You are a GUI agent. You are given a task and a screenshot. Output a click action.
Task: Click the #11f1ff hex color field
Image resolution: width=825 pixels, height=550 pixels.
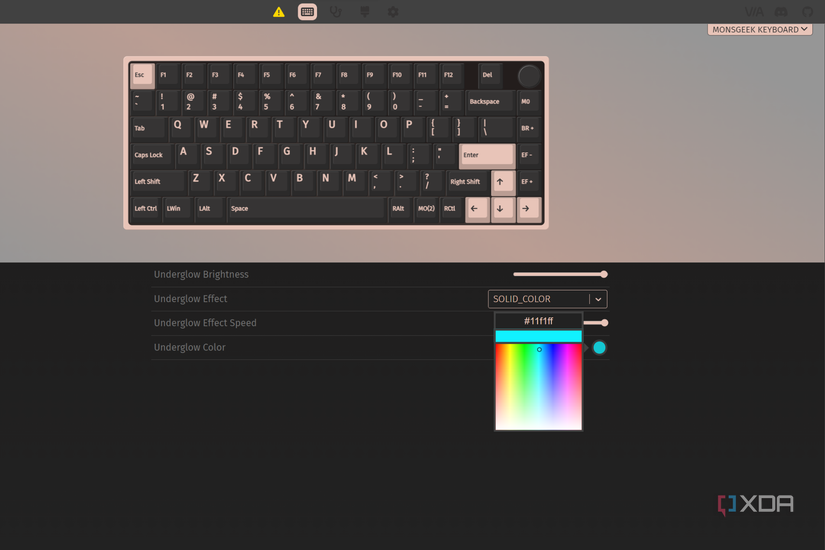coord(539,321)
